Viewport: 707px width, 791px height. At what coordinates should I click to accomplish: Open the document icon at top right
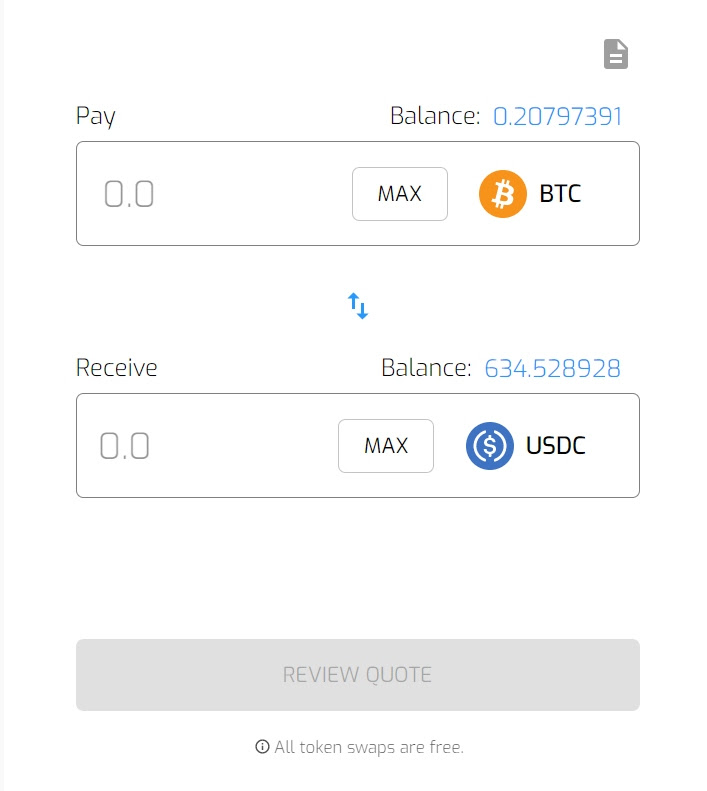click(616, 54)
